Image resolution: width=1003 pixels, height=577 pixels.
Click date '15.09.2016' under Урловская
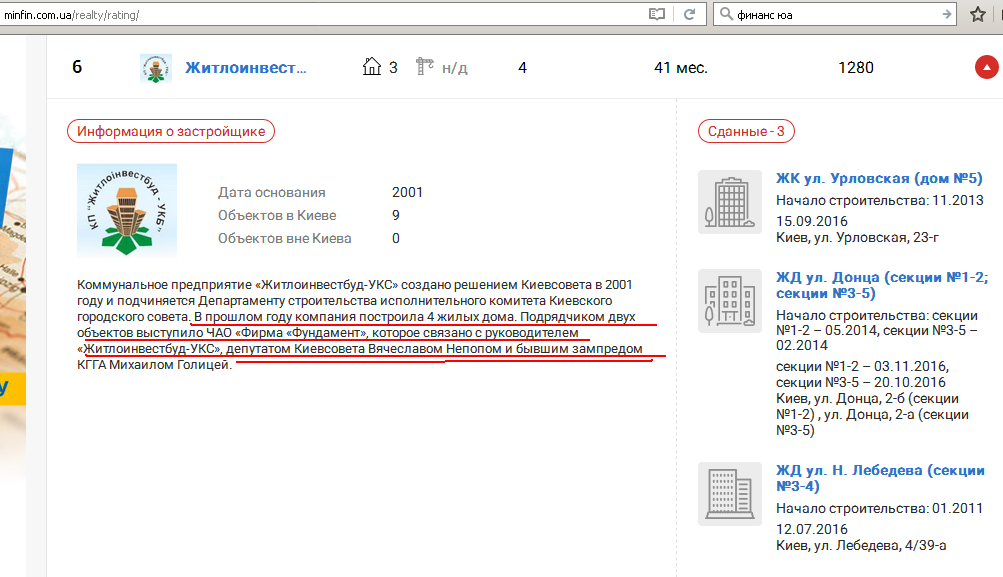click(812, 221)
